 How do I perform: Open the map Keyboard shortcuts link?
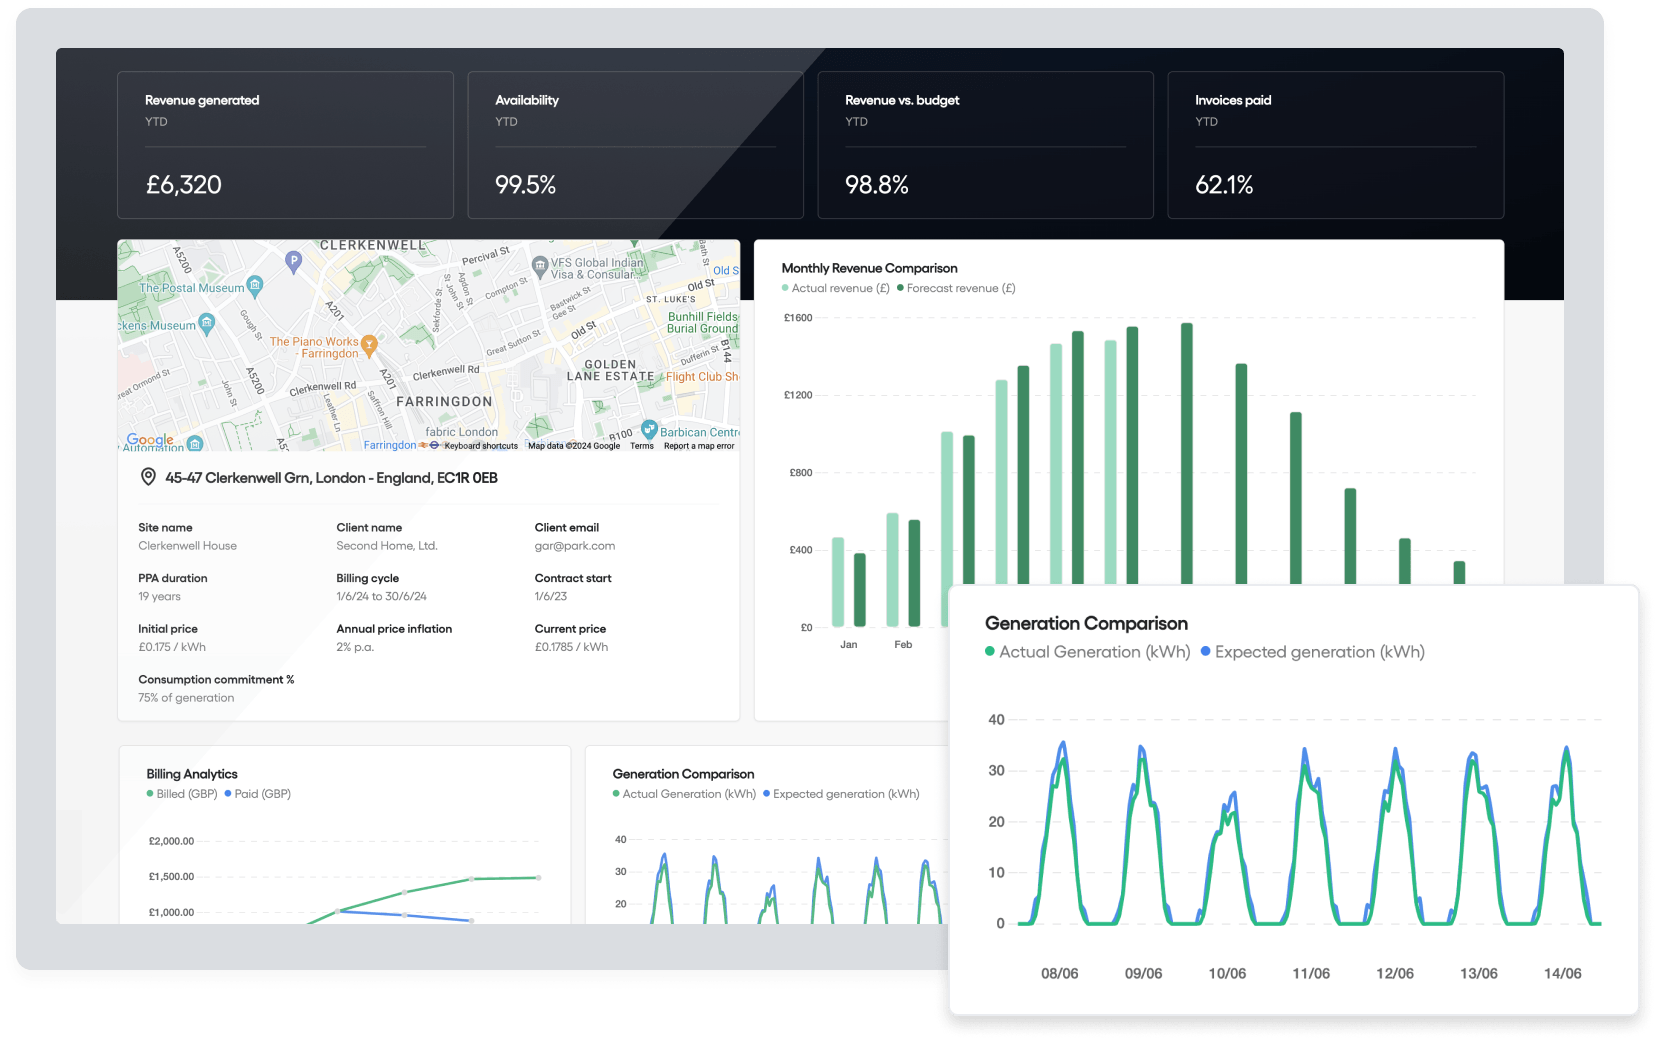pos(481,446)
